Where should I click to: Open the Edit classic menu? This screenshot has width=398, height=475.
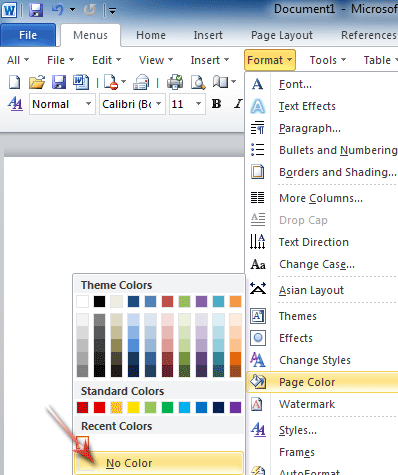tap(107, 60)
